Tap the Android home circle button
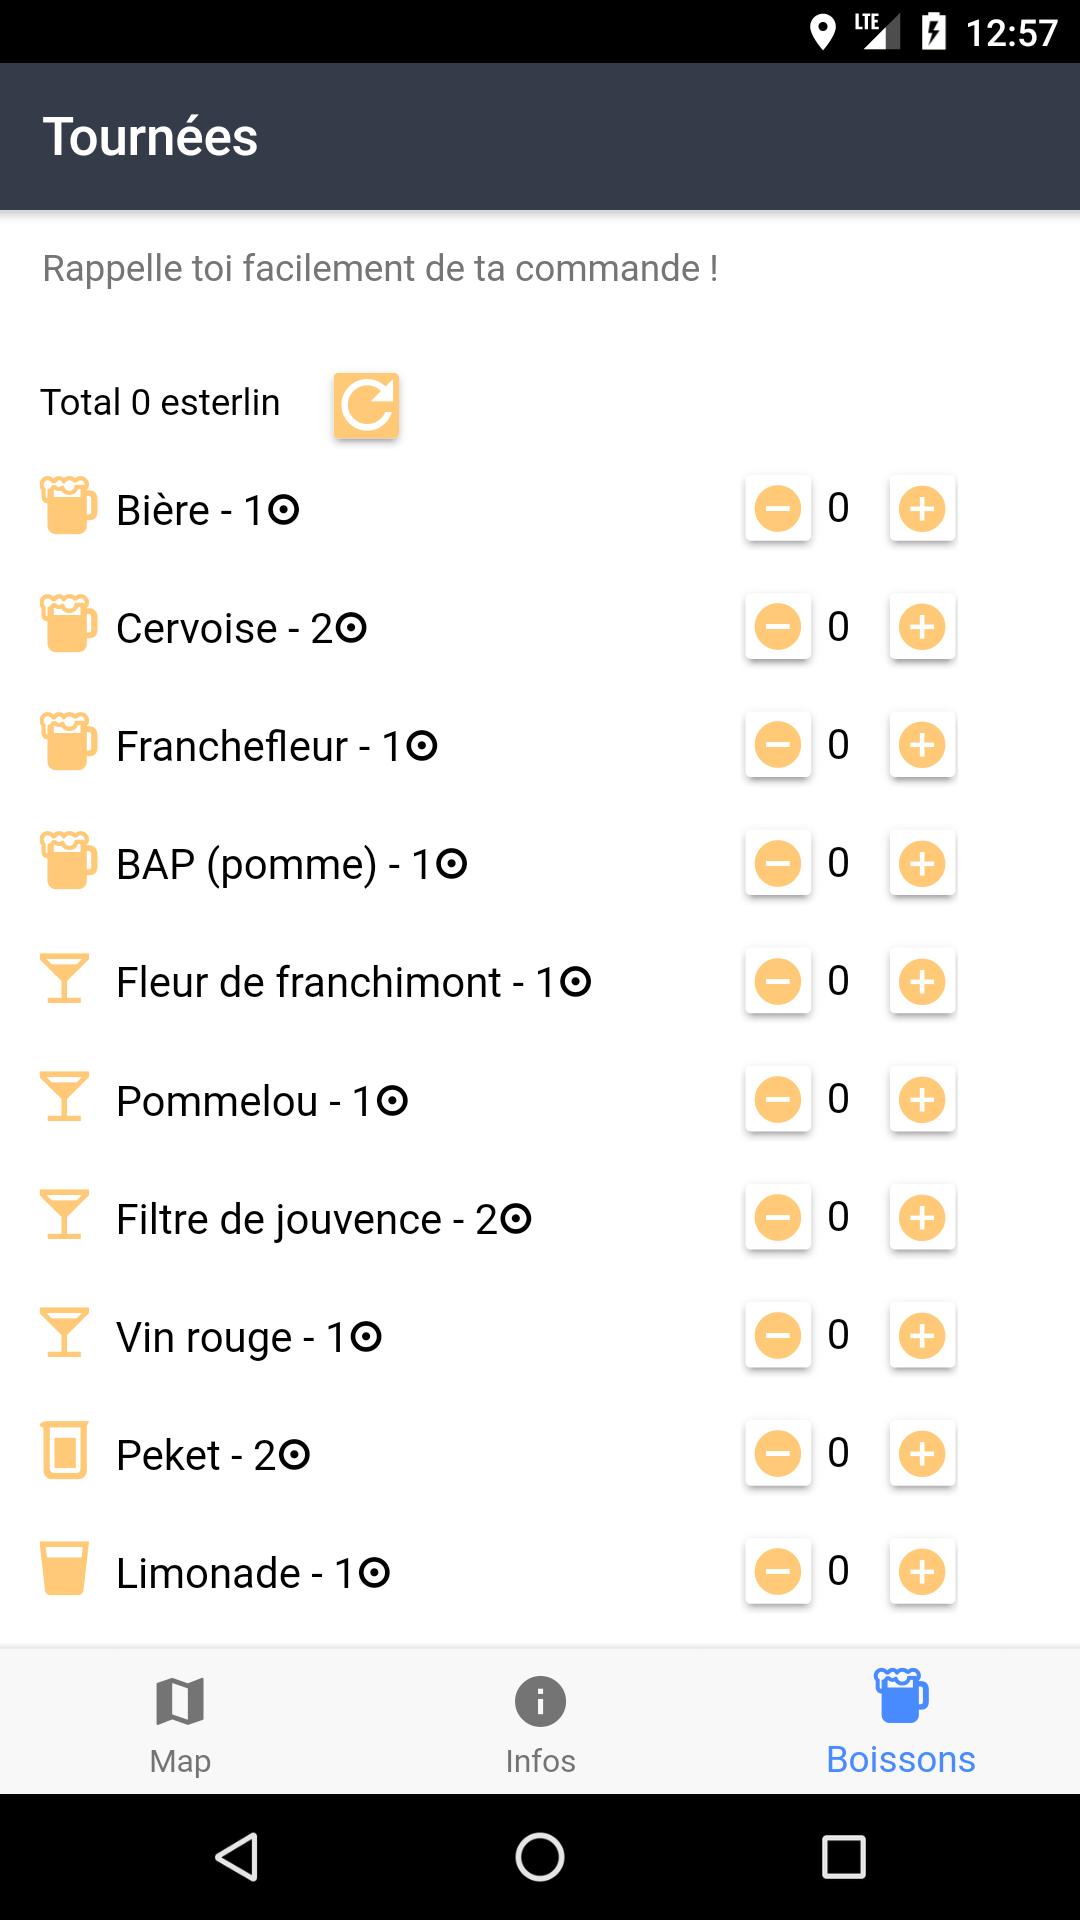The image size is (1080, 1920). click(x=540, y=1857)
